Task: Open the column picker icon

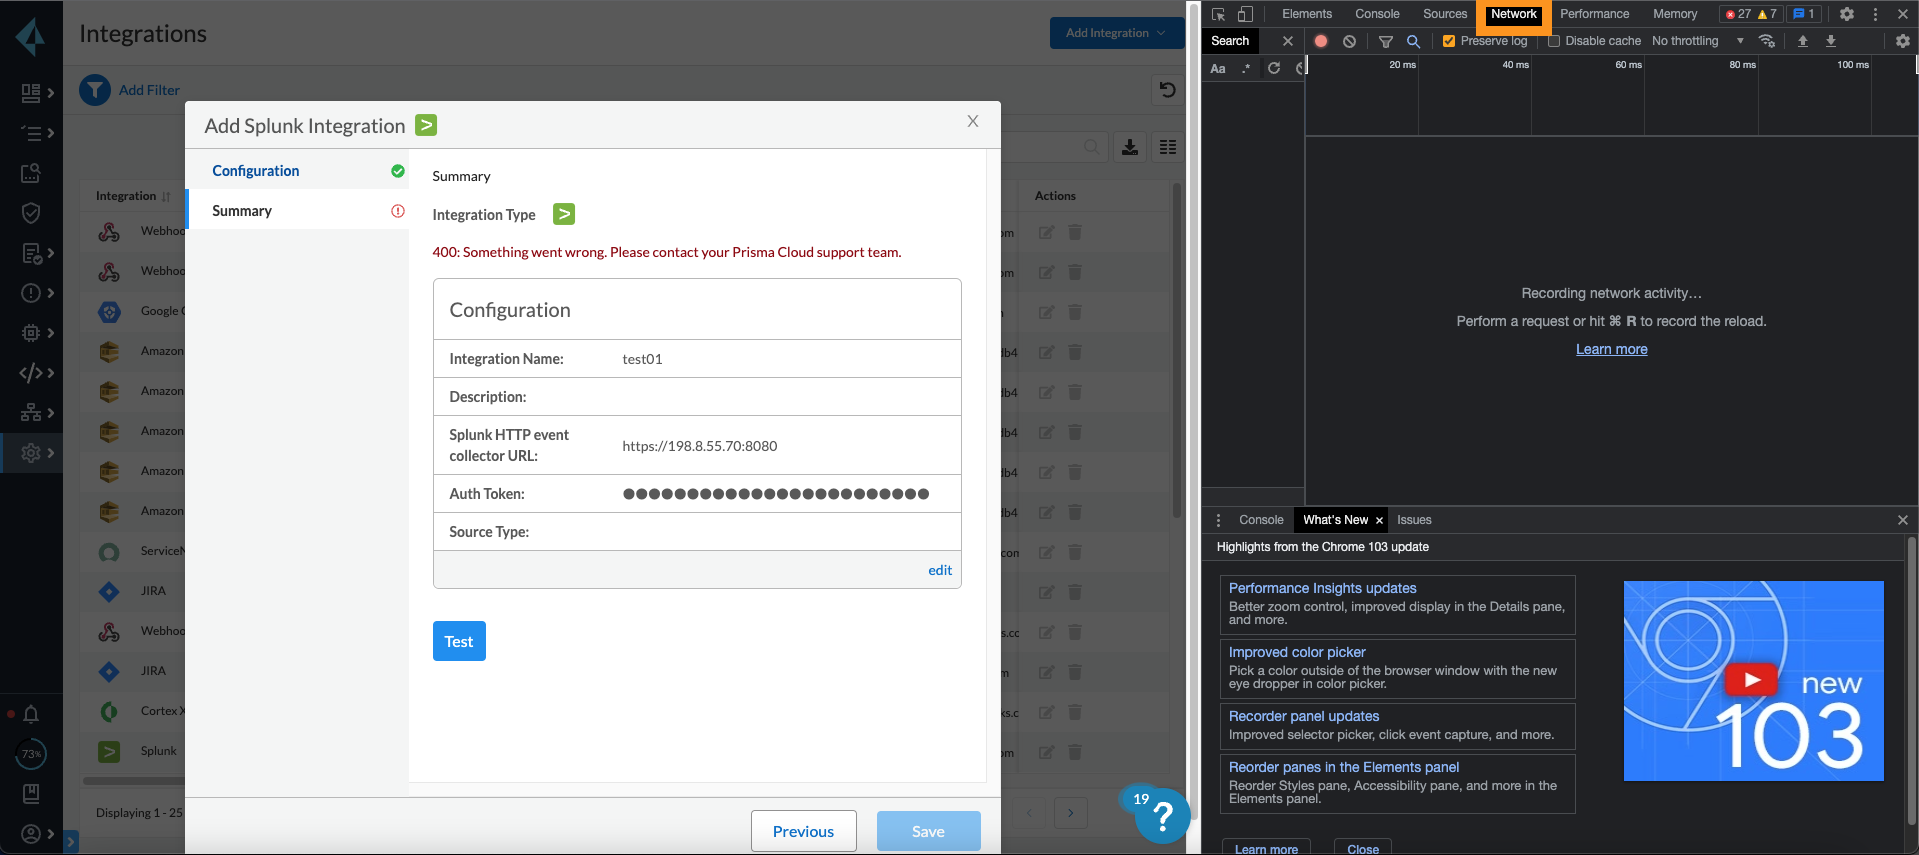Action: [x=1168, y=147]
